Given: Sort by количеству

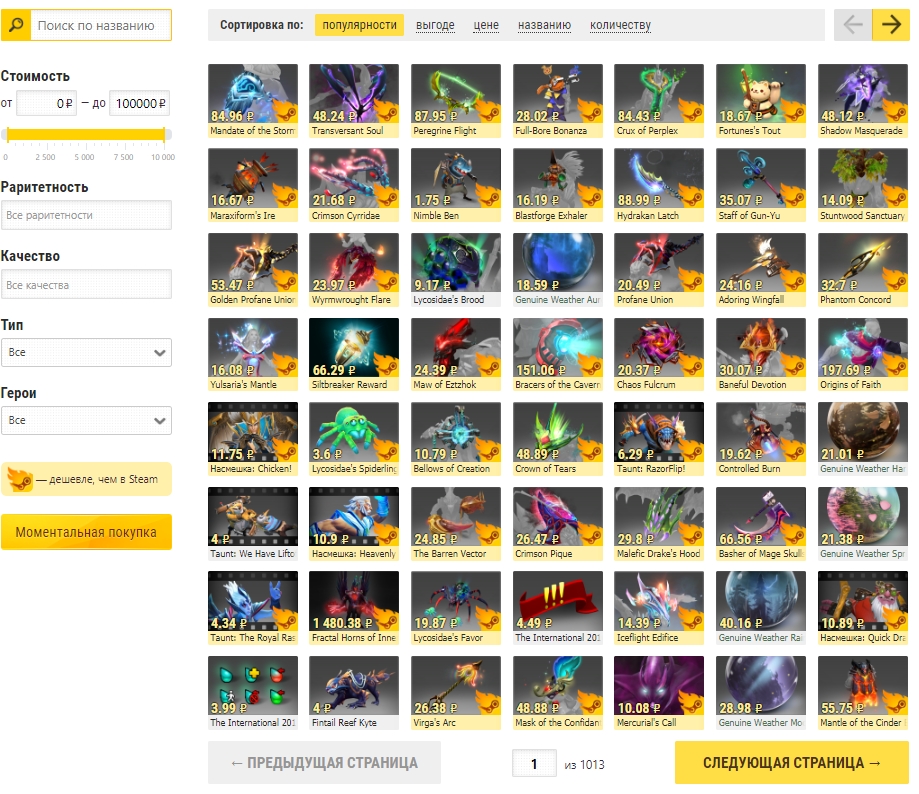Looking at the screenshot, I should pyautogui.click(x=620, y=25).
